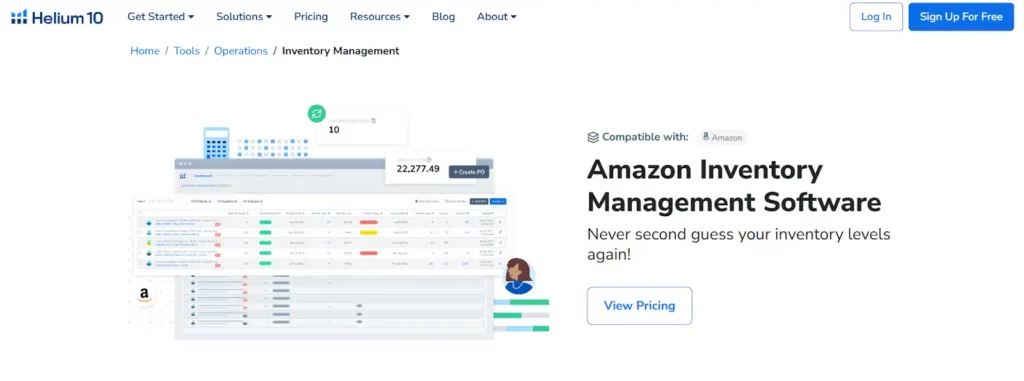Screen dimensions: 1024x381
Task: Open the Blog page
Action: click(443, 16)
